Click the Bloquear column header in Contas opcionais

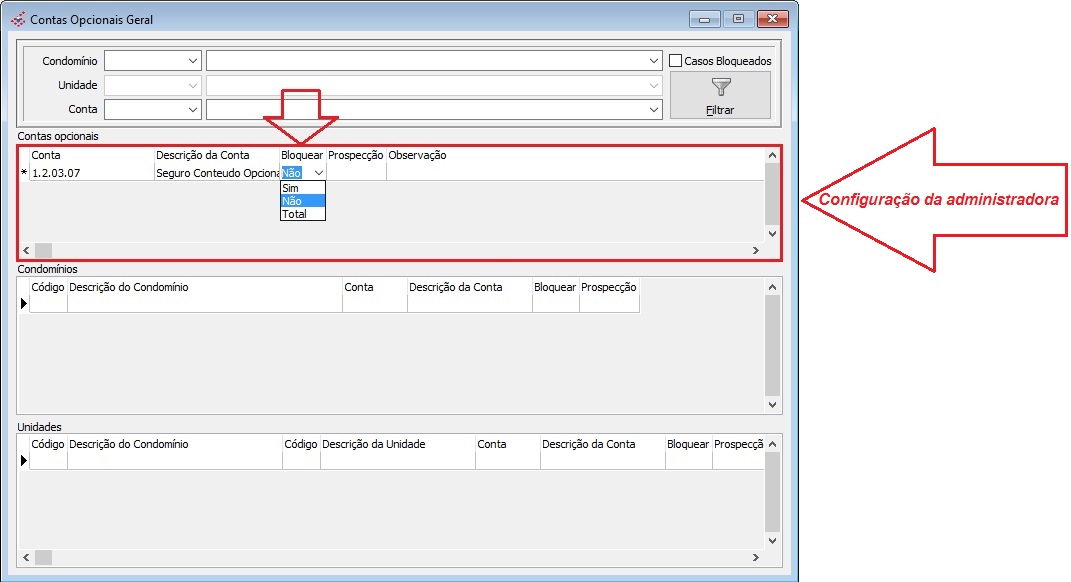[302, 155]
